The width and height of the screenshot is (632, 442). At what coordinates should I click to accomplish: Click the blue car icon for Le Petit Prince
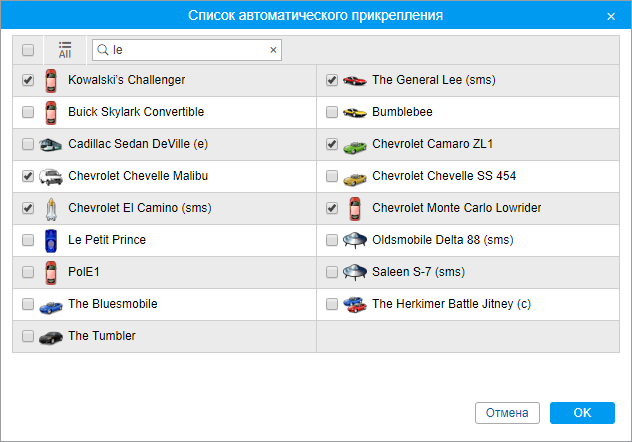tap(51, 240)
